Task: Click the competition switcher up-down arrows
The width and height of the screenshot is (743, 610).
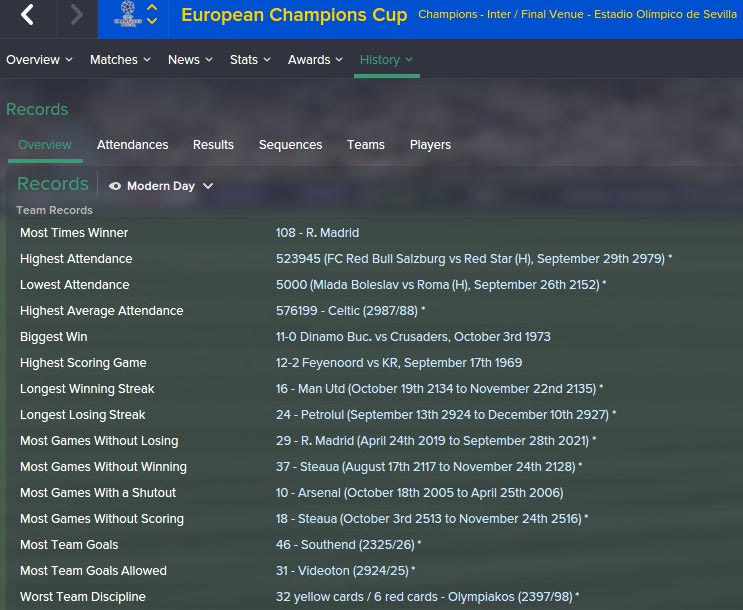Action: click(x=152, y=14)
